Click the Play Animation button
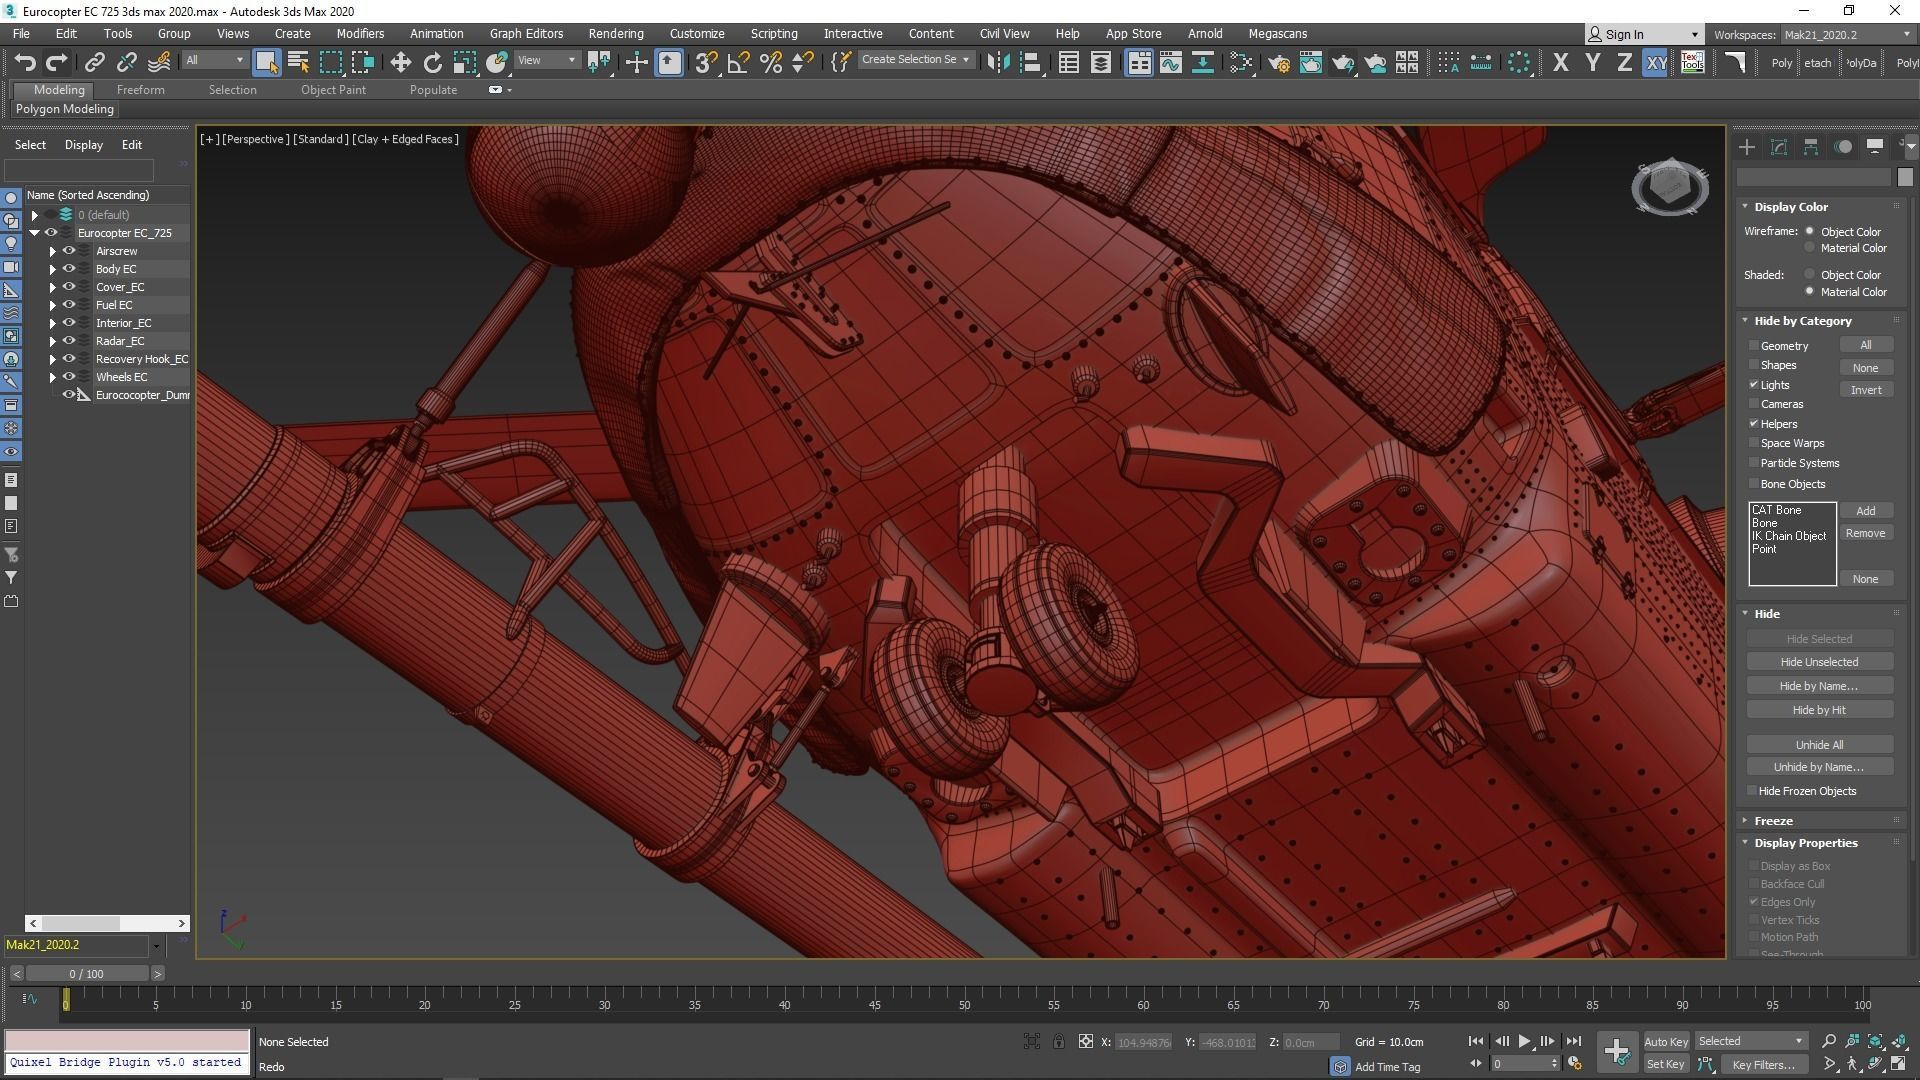 [1524, 1041]
